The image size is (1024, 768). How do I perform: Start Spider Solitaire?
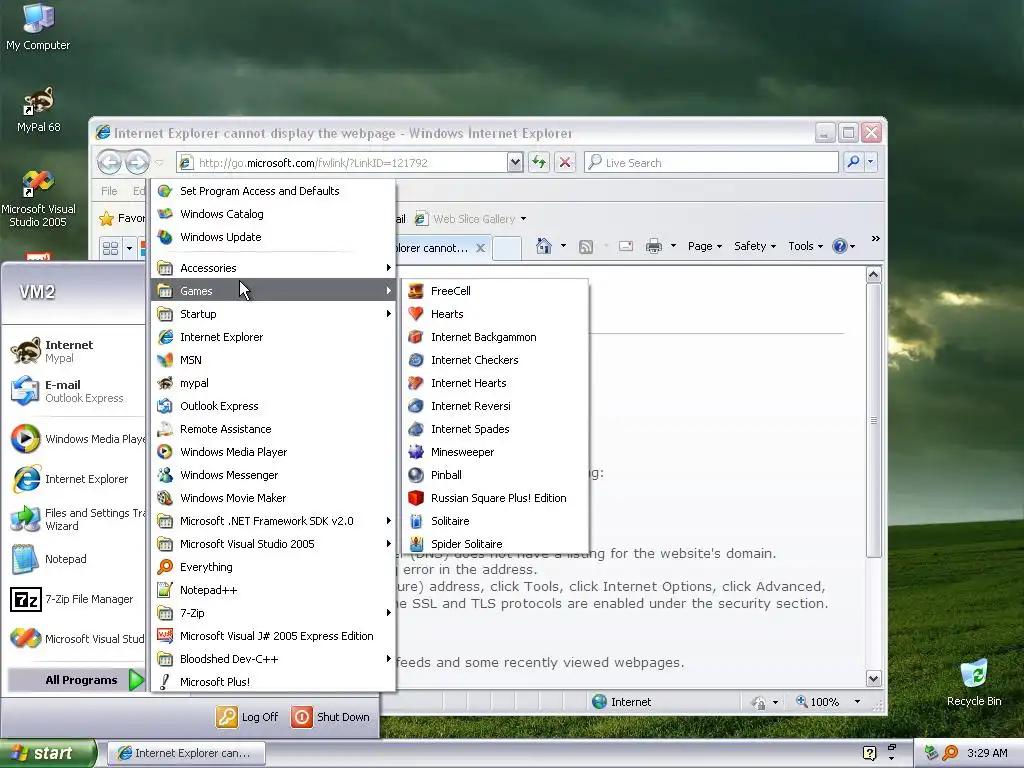click(x=495, y=544)
